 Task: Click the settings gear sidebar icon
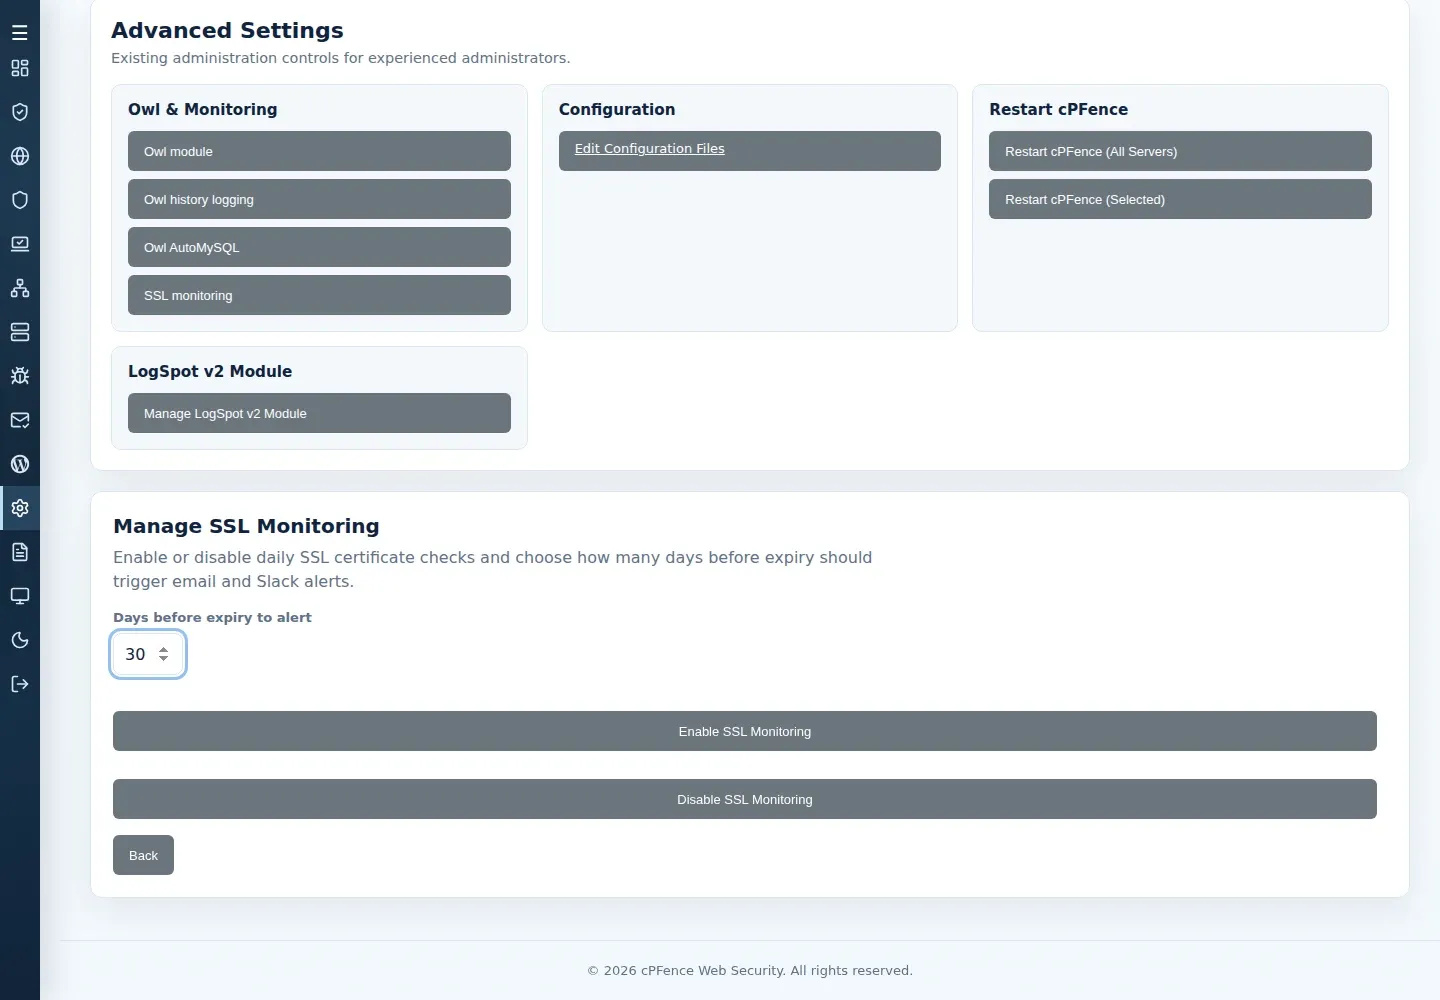pyautogui.click(x=20, y=508)
